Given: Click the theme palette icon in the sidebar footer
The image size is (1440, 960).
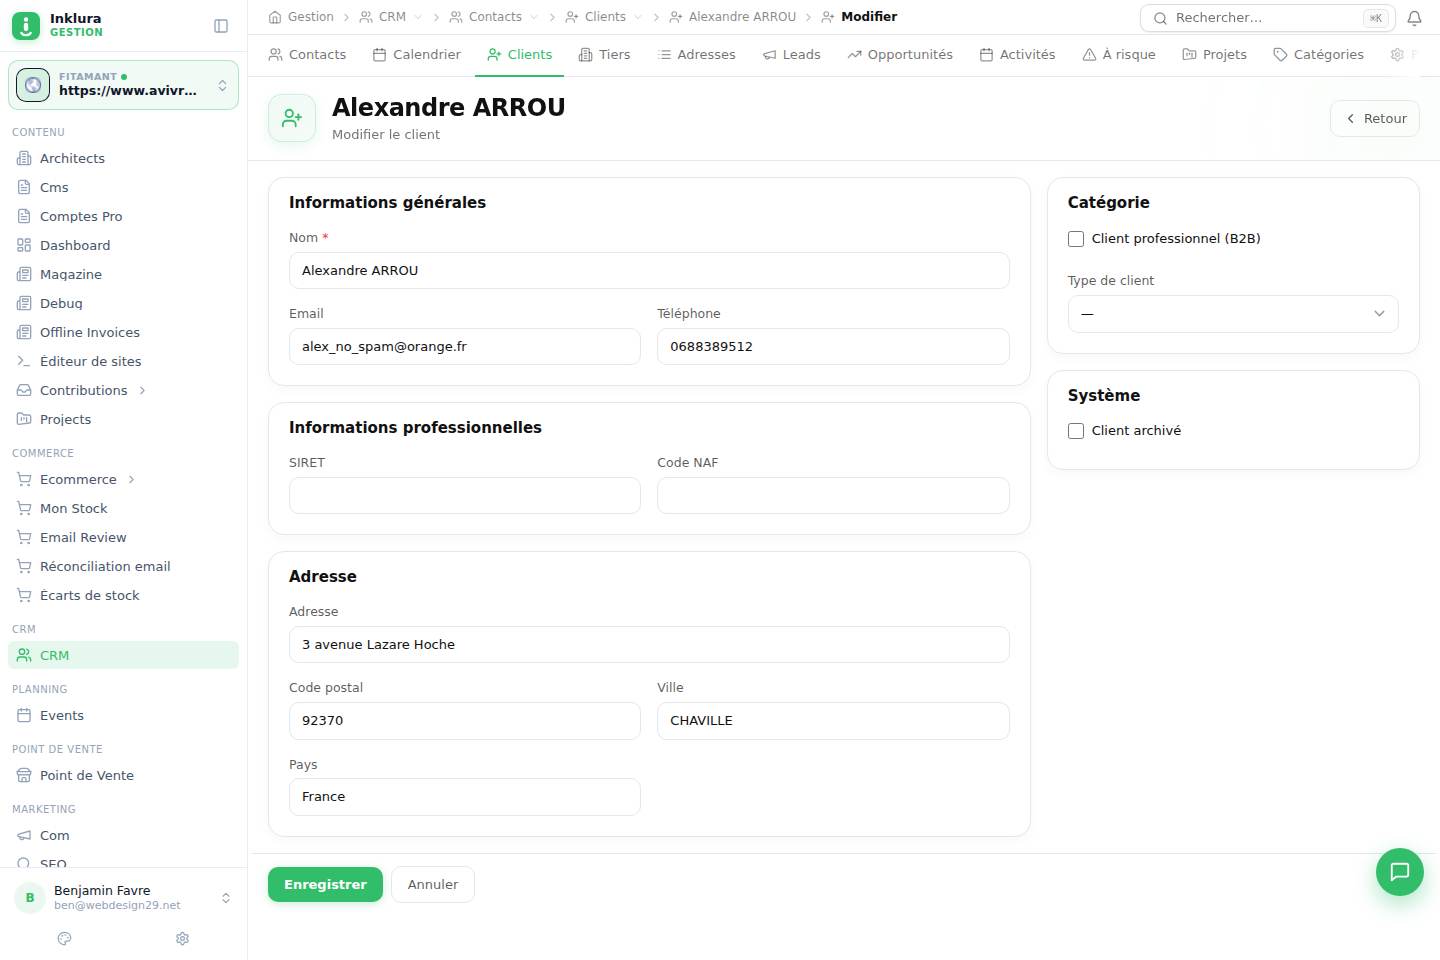Looking at the screenshot, I should [65, 938].
